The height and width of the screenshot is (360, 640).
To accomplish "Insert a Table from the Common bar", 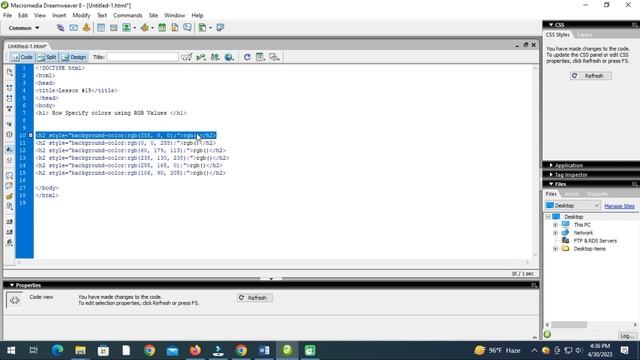I will coord(101,28).
